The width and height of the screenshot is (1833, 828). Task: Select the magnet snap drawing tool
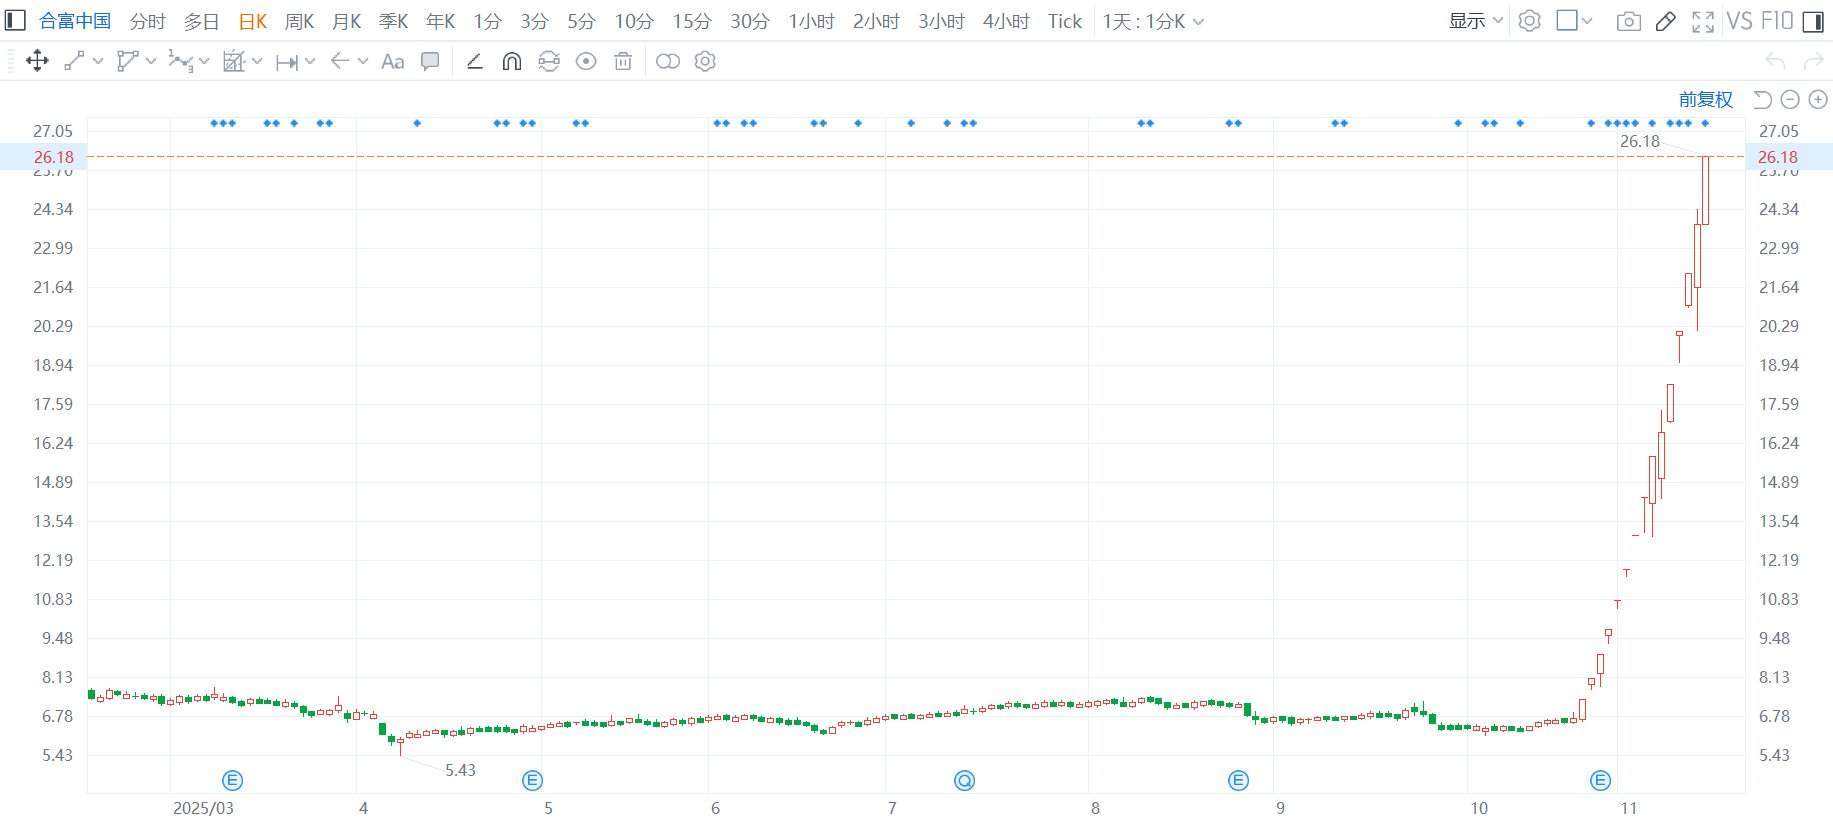511,62
